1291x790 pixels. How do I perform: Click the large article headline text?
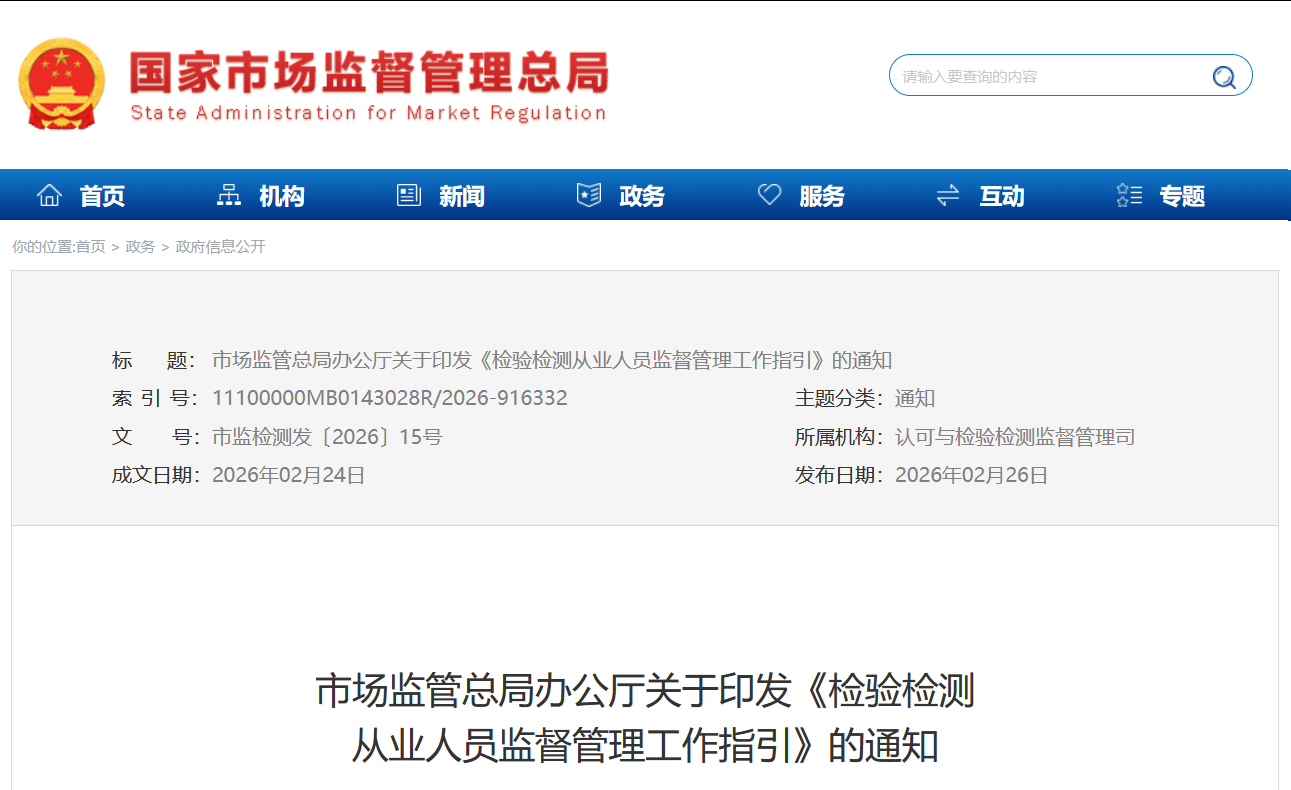tap(645, 718)
